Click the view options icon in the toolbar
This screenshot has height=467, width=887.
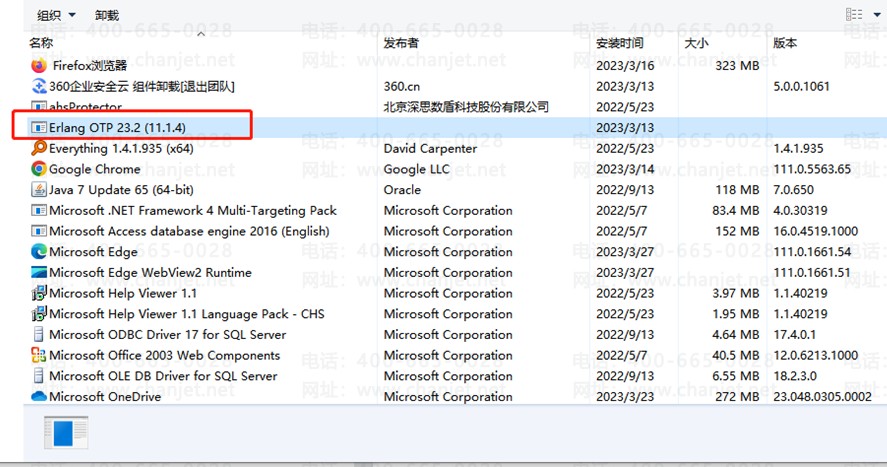pyautogui.click(x=854, y=14)
